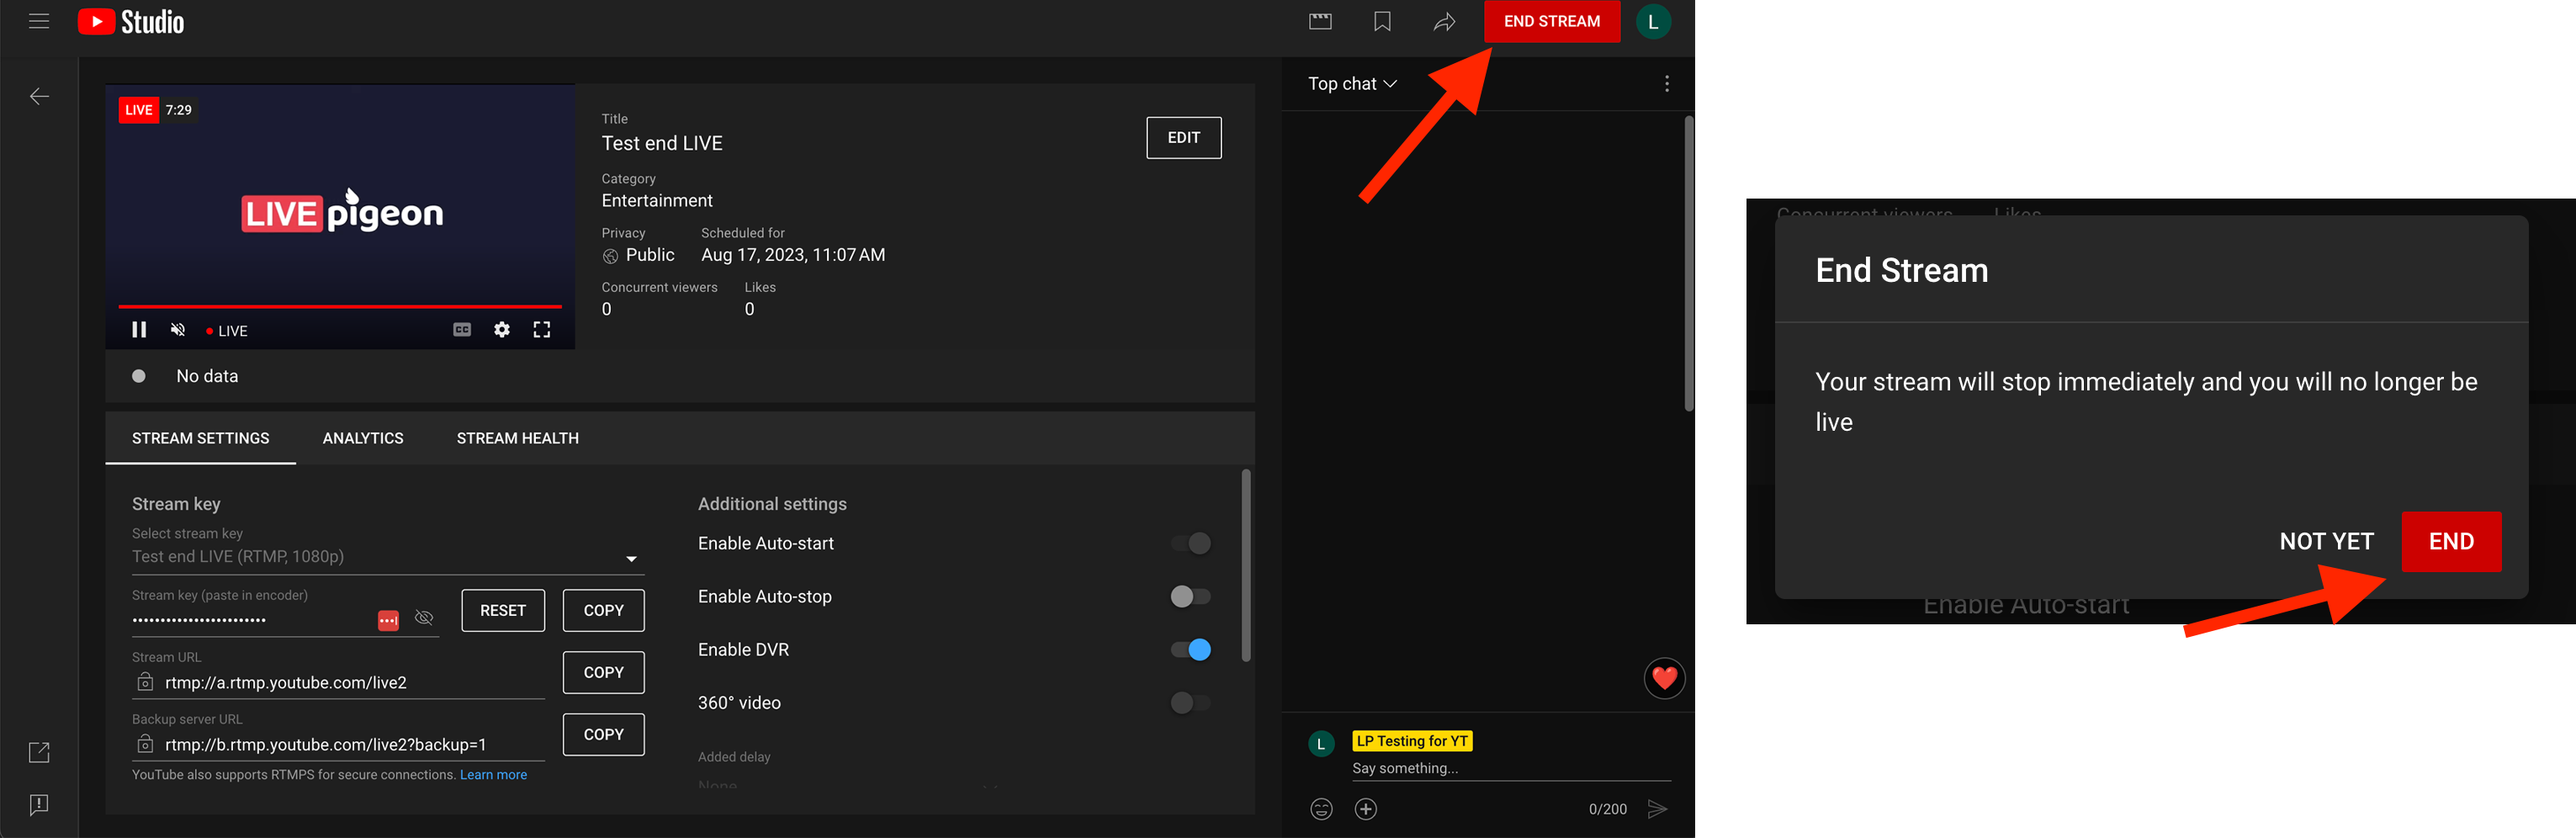Screen dimensions: 2576x838
Task: Toggle the 360° video switch
Action: click(x=1191, y=702)
